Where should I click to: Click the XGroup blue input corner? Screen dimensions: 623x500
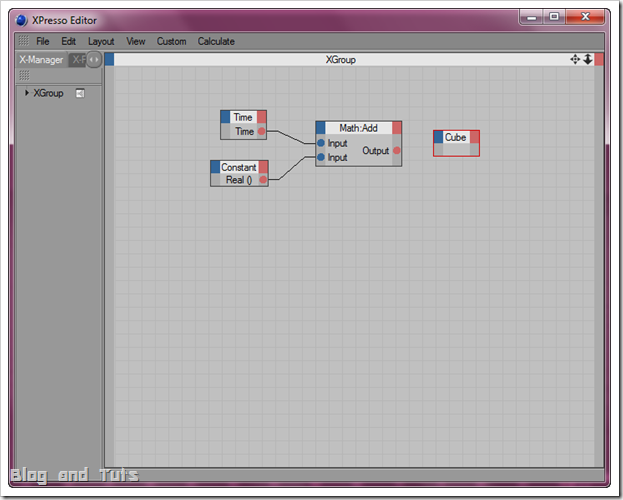[x=110, y=60]
